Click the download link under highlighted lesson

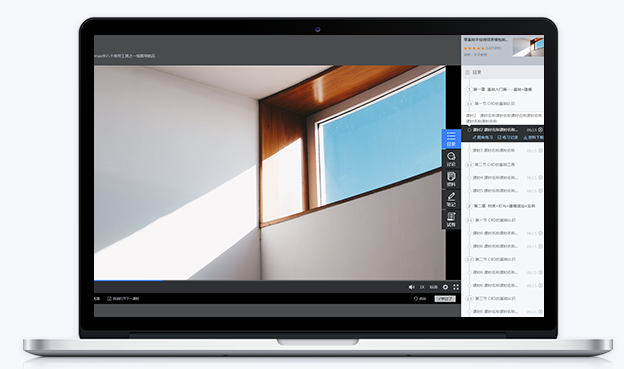tap(533, 137)
